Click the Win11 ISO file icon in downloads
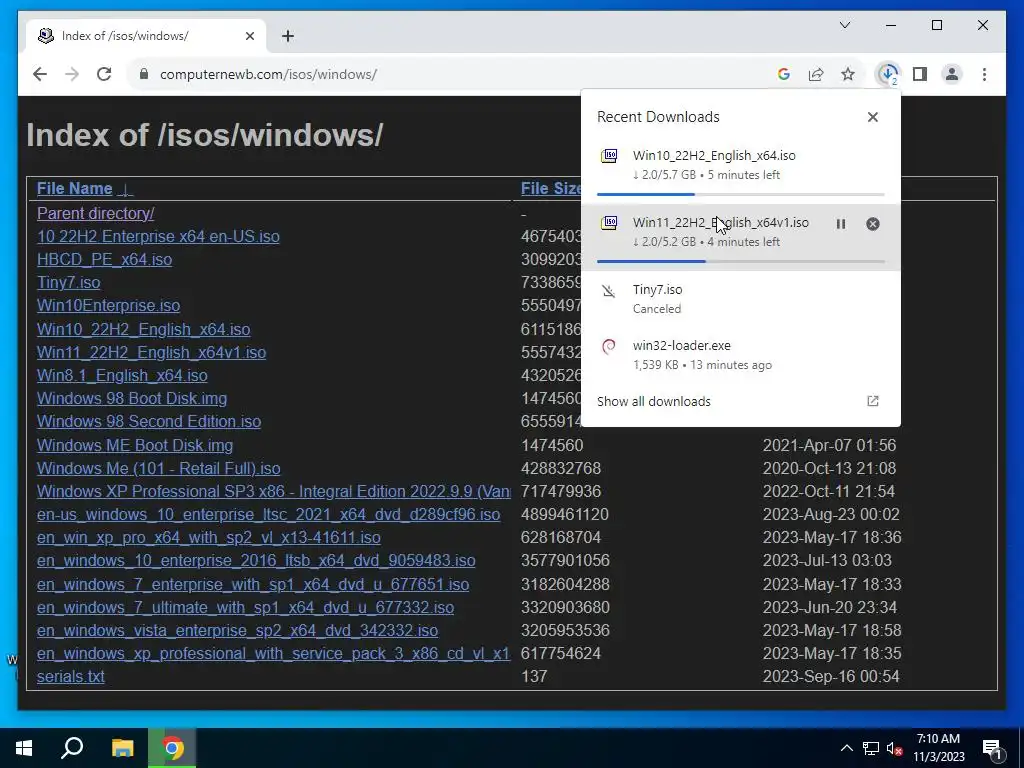This screenshot has height=768, width=1024. click(x=609, y=223)
